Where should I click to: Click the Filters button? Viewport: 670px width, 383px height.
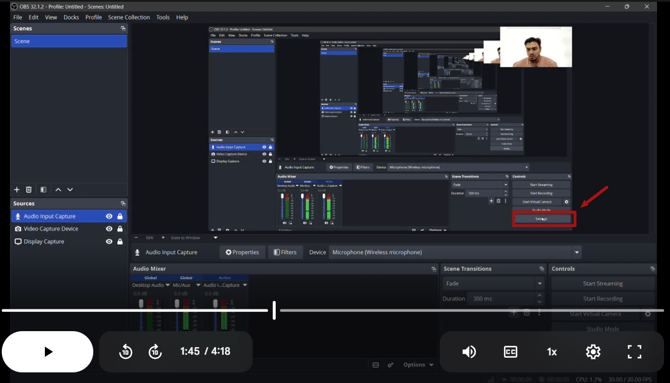click(x=285, y=252)
